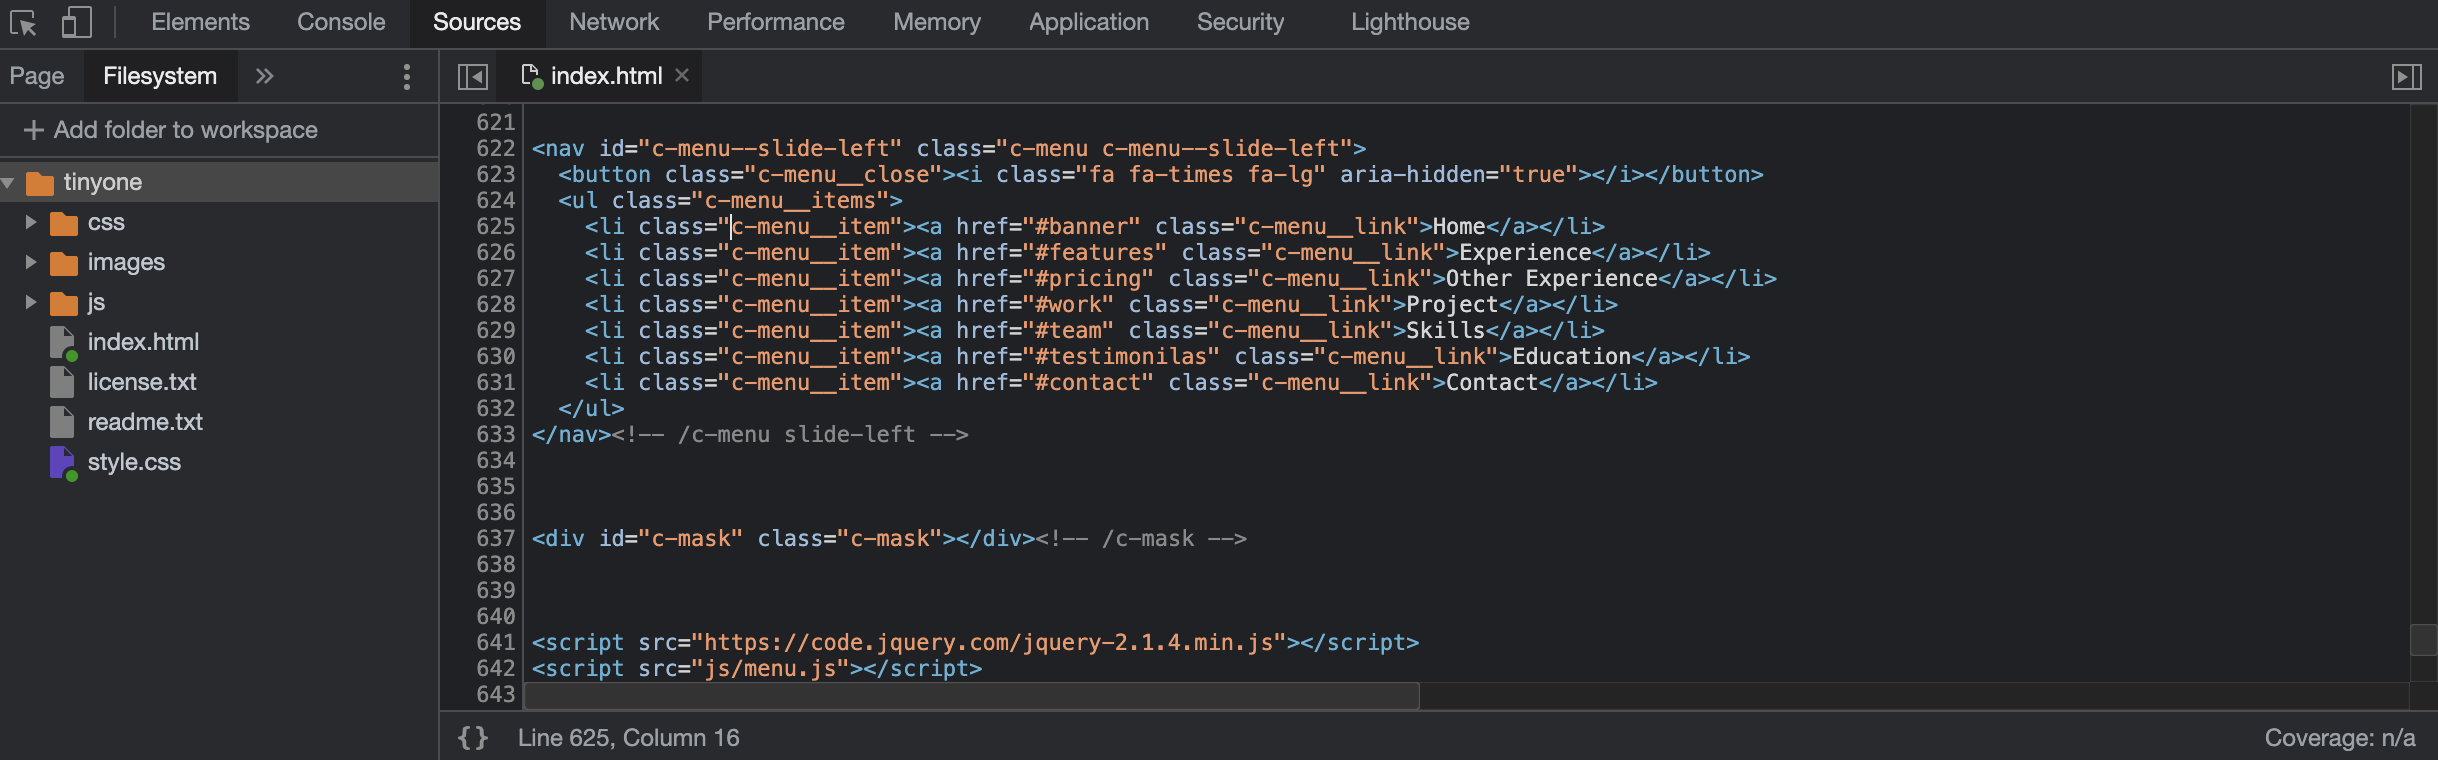The height and width of the screenshot is (760, 2438).
Task: Select the css folder icon
Action: (64, 223)
